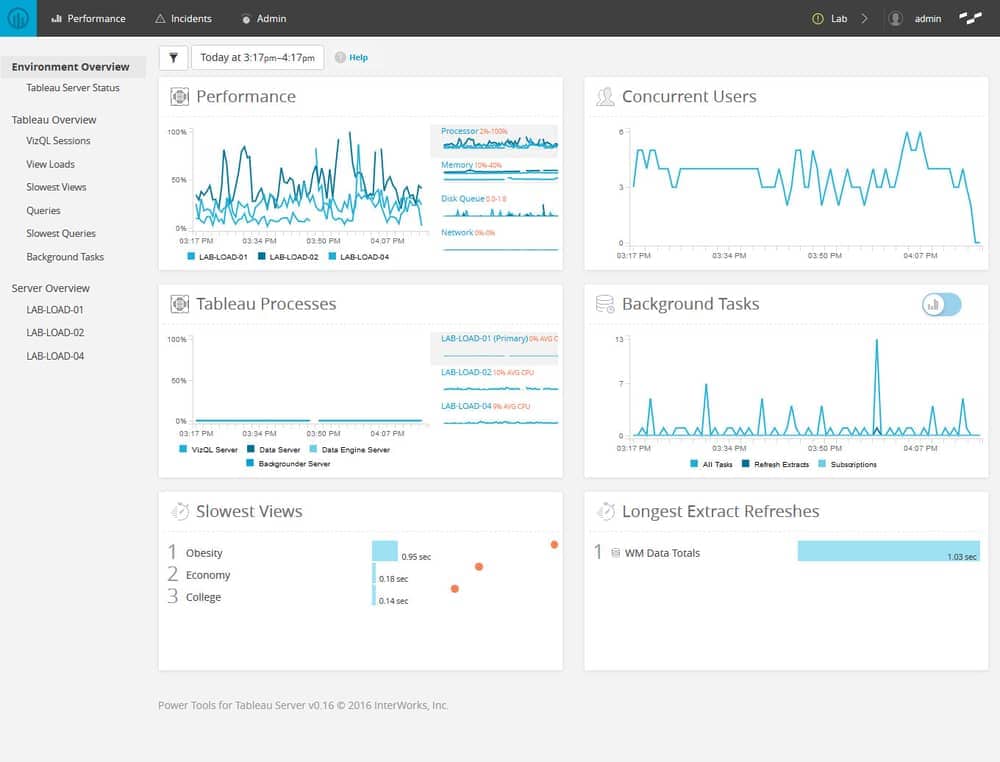Toggle Subscriptions legend entry
Screen dimensions: 1000x762
tap(848, 464)
